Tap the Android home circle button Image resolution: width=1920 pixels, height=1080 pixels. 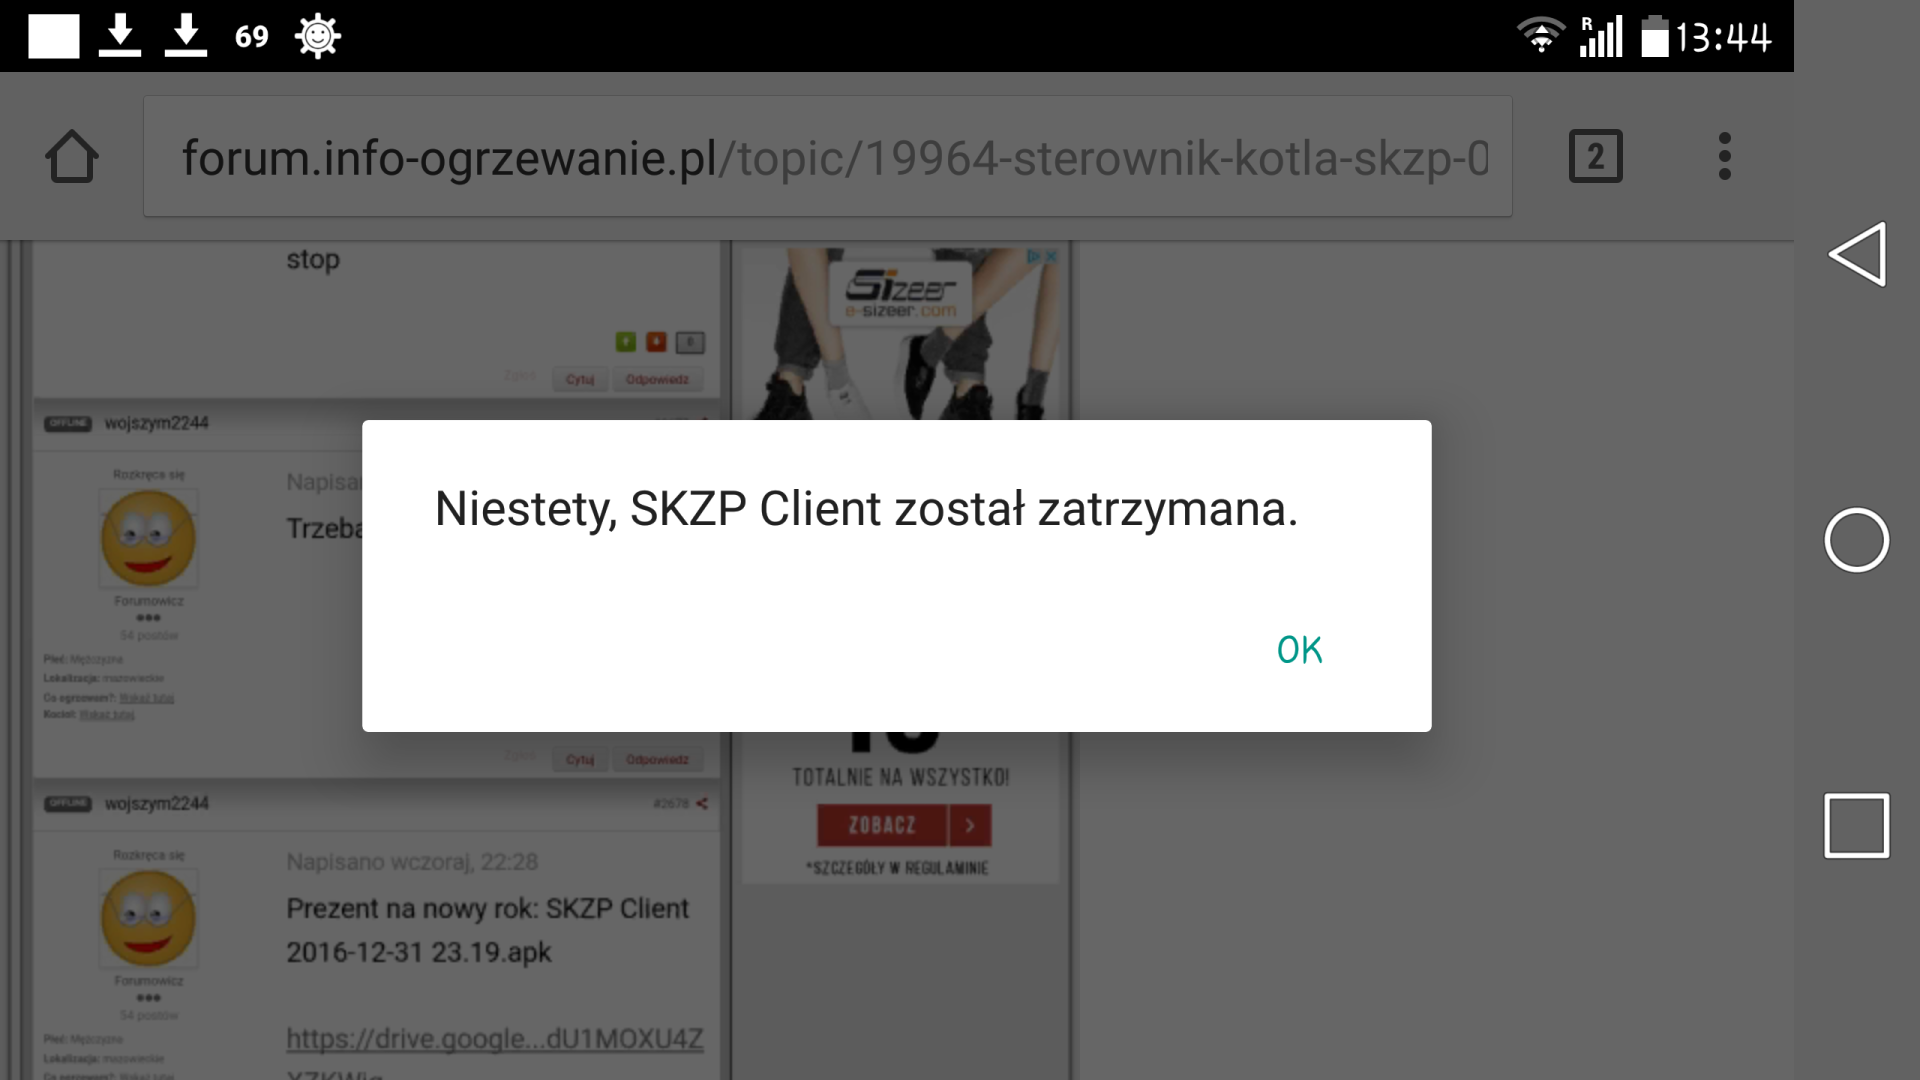tap(1856, 540)
